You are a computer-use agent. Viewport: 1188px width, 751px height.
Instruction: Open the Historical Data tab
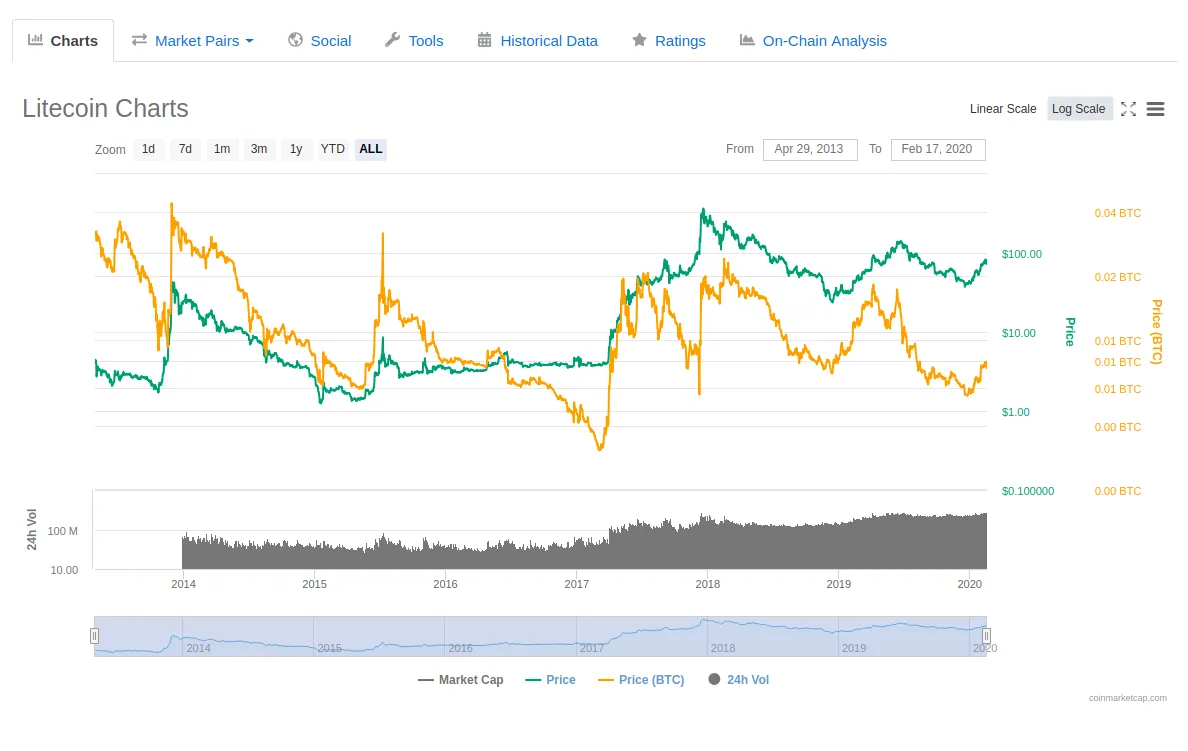[x=537, y=41]
